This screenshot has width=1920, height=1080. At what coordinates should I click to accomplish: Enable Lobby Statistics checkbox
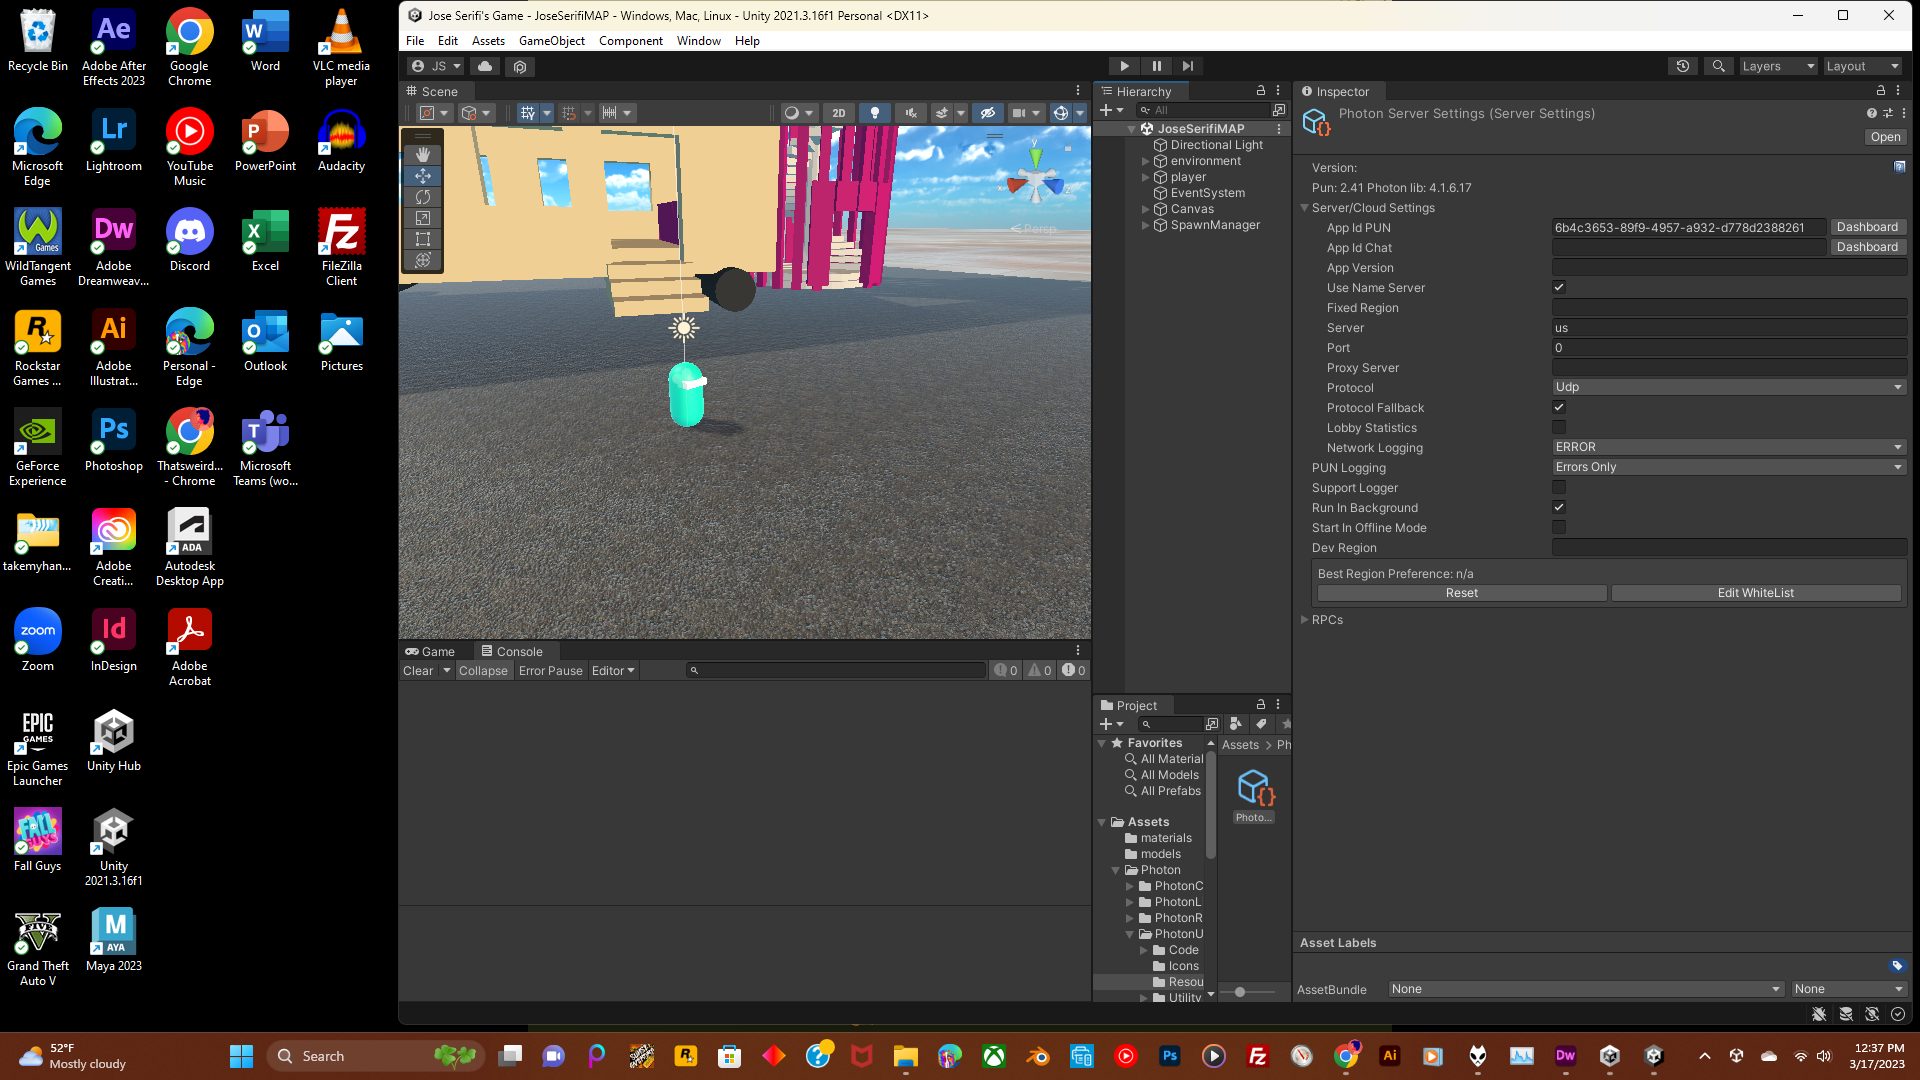[x=1559, y=427]
